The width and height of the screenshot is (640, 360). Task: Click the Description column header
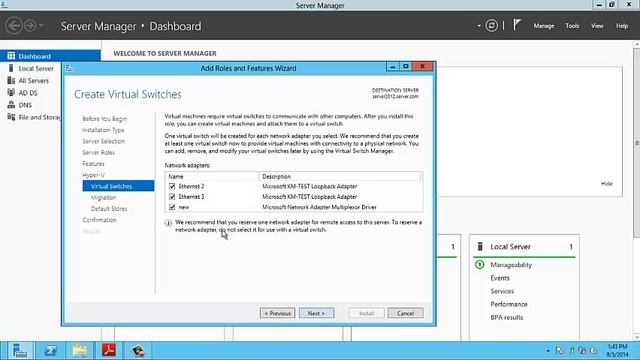coord(340,176)
